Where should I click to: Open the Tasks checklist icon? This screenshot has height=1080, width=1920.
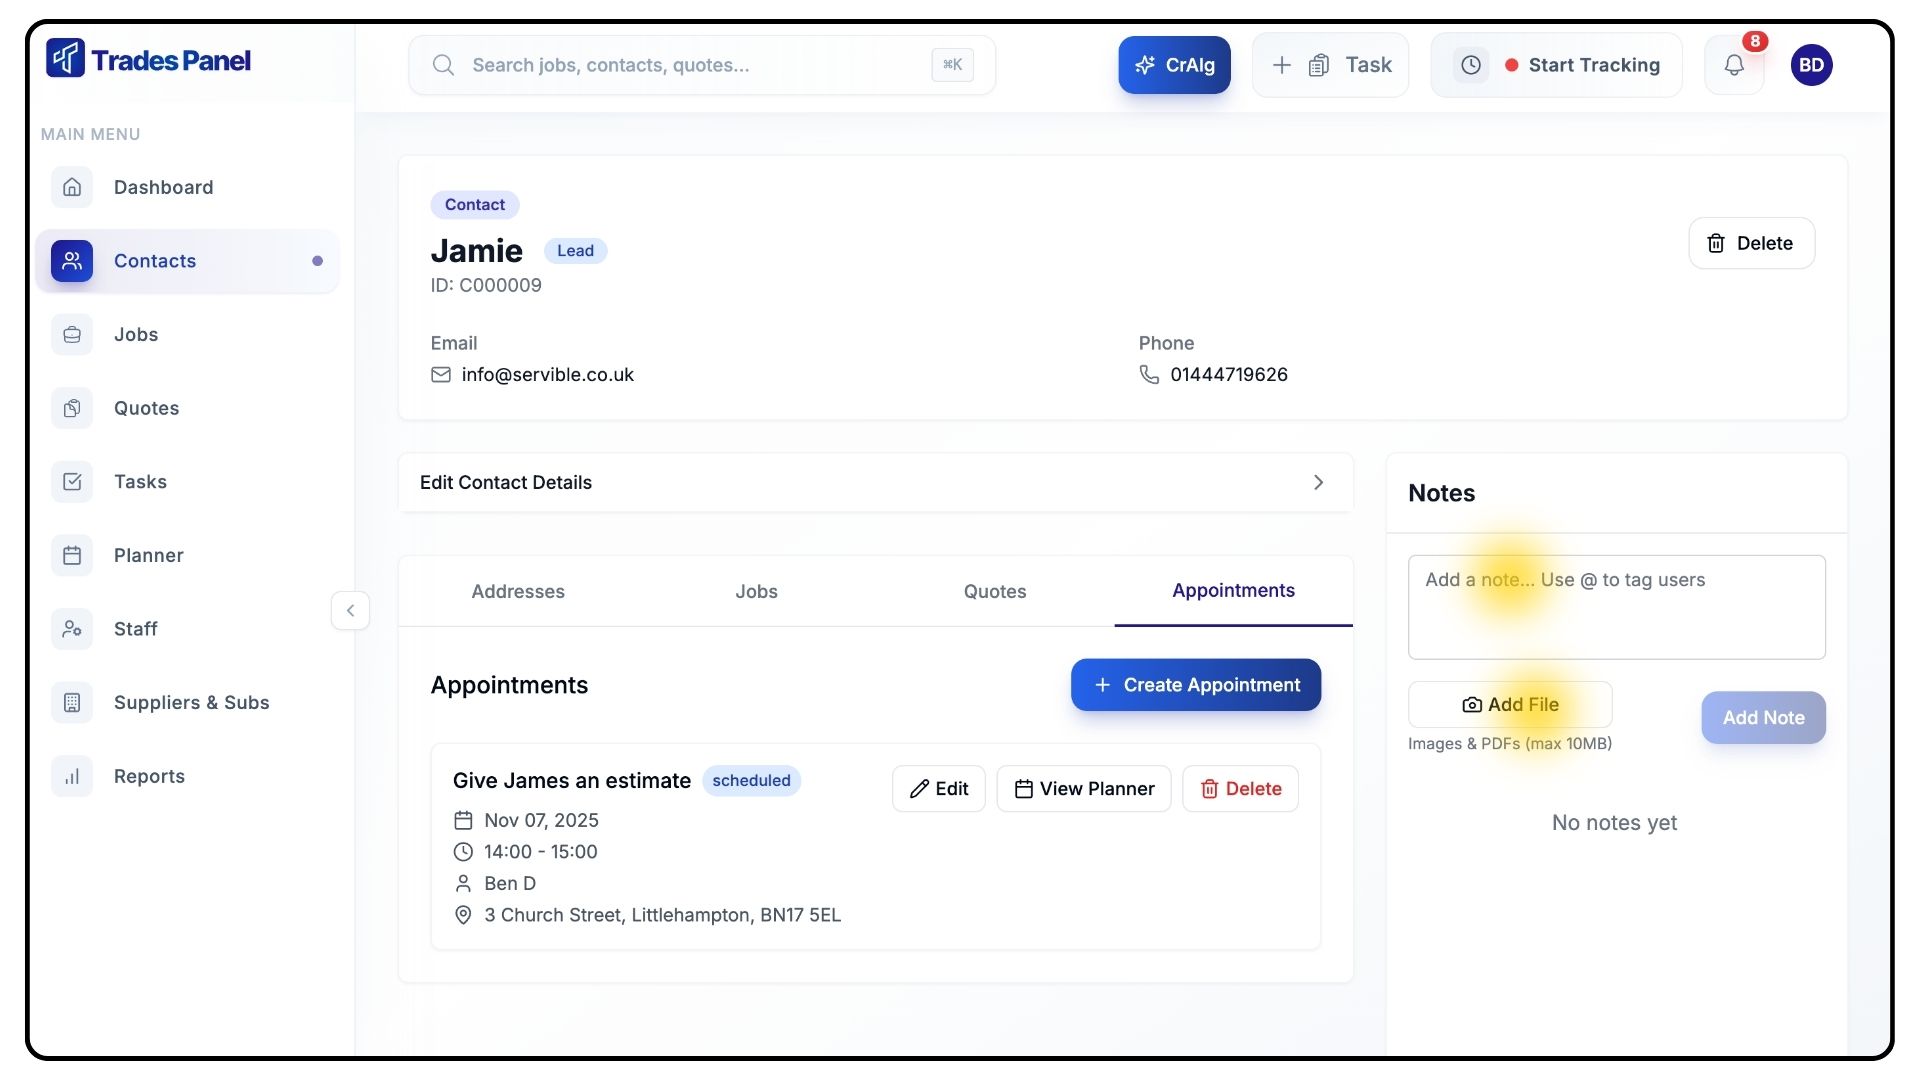72,482
